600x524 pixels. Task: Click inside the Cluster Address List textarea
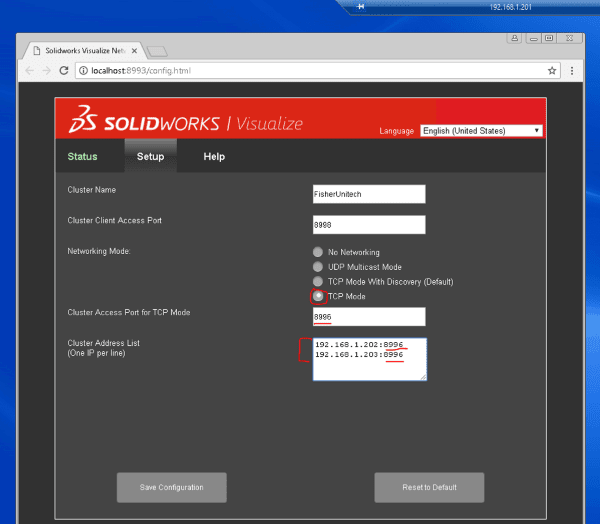(370, 359)
